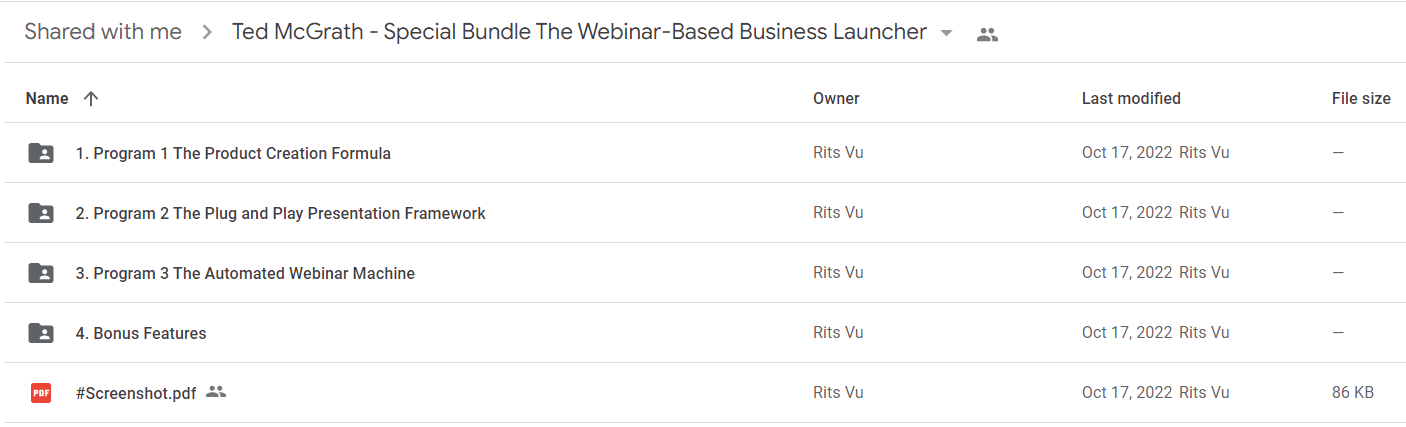
Task: Click the Program 3 shared folder icon
Action: 41,273
